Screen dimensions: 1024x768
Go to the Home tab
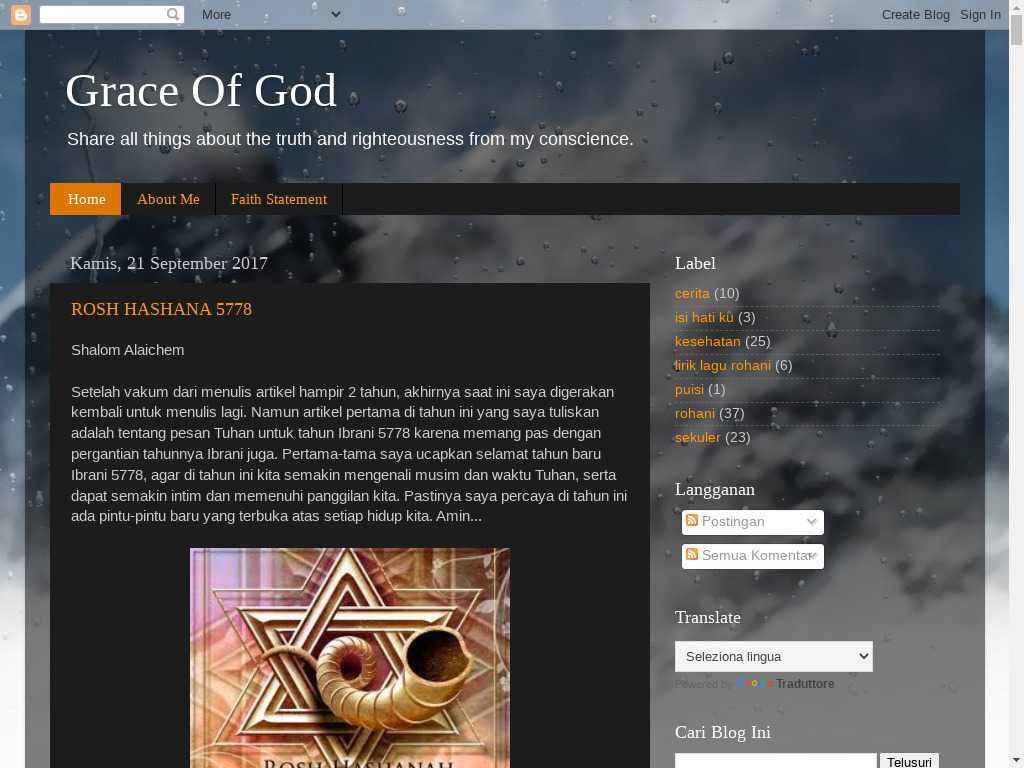[x=86, y=199]
